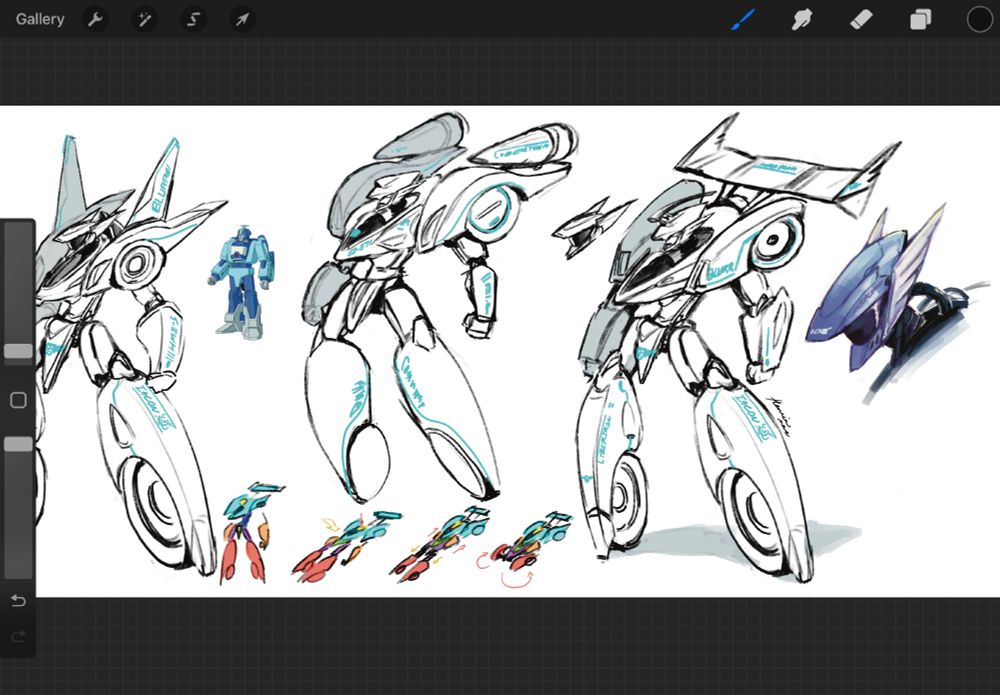This screenshot has height=695, width=1000.
Task: Select the Eraser tool
Action: pyautogui.click(x=861, y=20)
